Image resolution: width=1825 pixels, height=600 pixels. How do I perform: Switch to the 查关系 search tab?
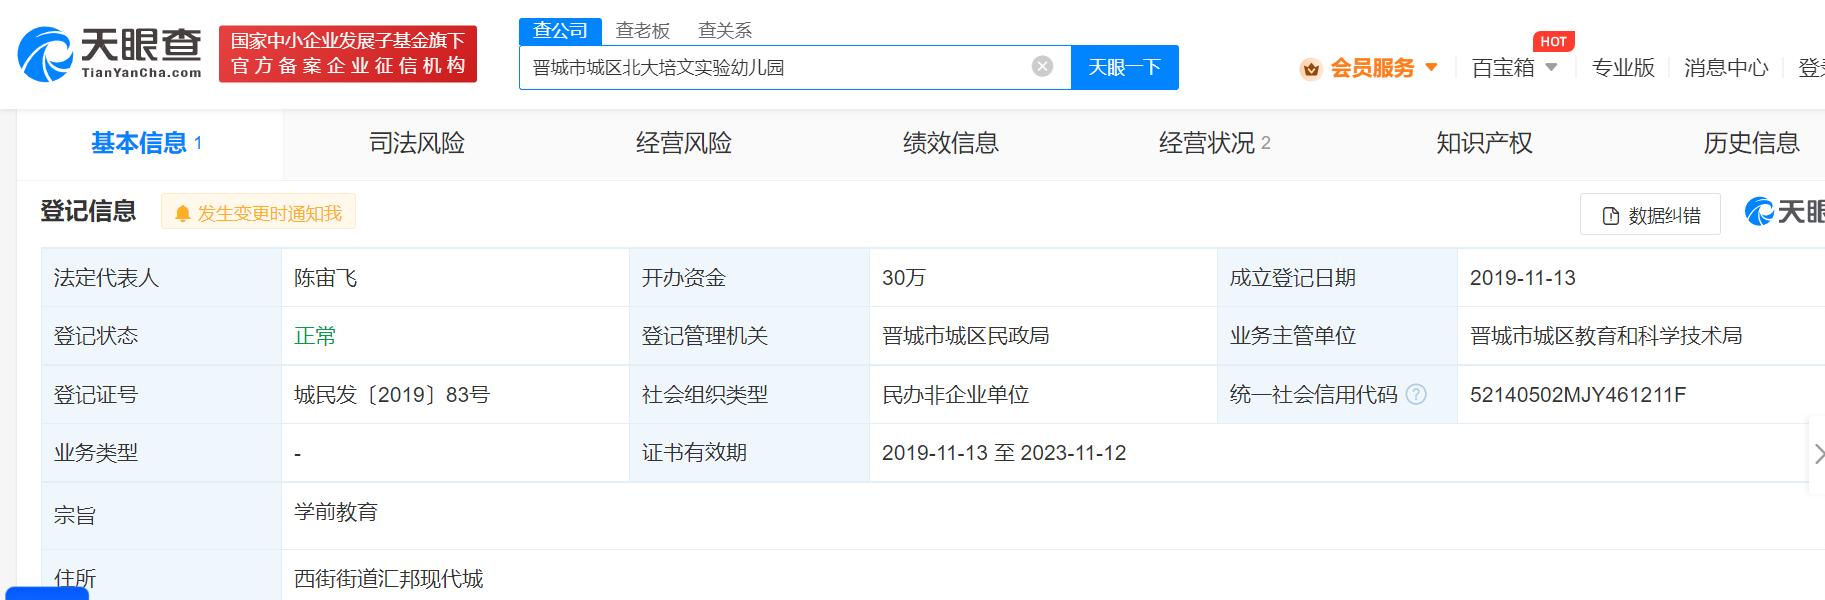point(725,31)
